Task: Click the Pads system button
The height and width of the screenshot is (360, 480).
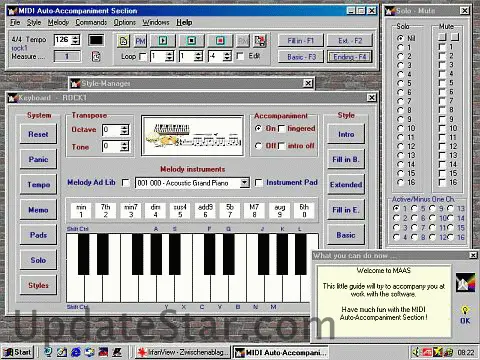Action: [38, 235]
